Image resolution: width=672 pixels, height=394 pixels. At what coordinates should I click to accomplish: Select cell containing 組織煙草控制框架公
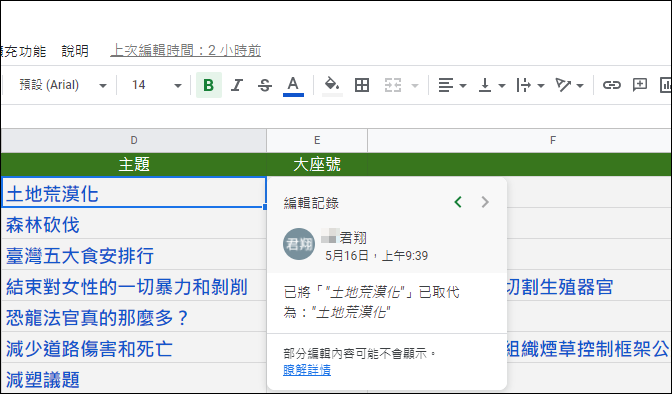[x=589, y=348]
